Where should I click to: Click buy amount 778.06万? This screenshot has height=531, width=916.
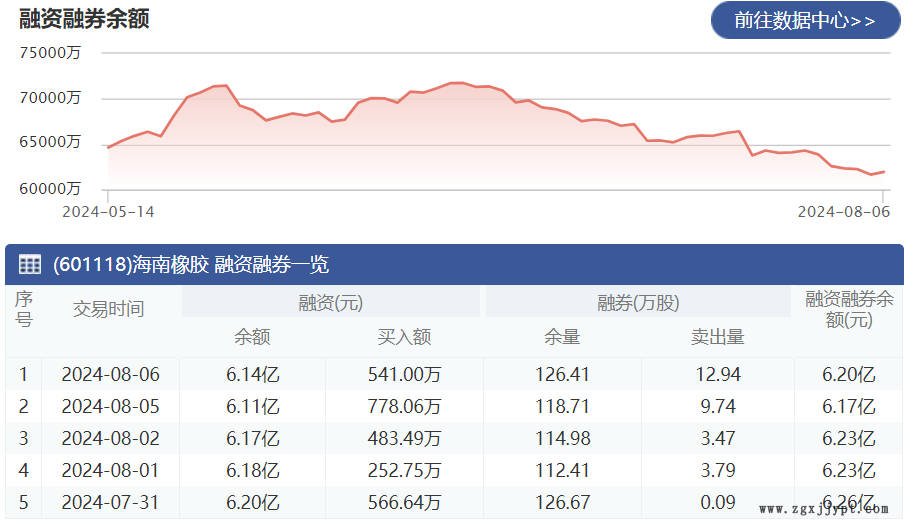coord(404,407)
